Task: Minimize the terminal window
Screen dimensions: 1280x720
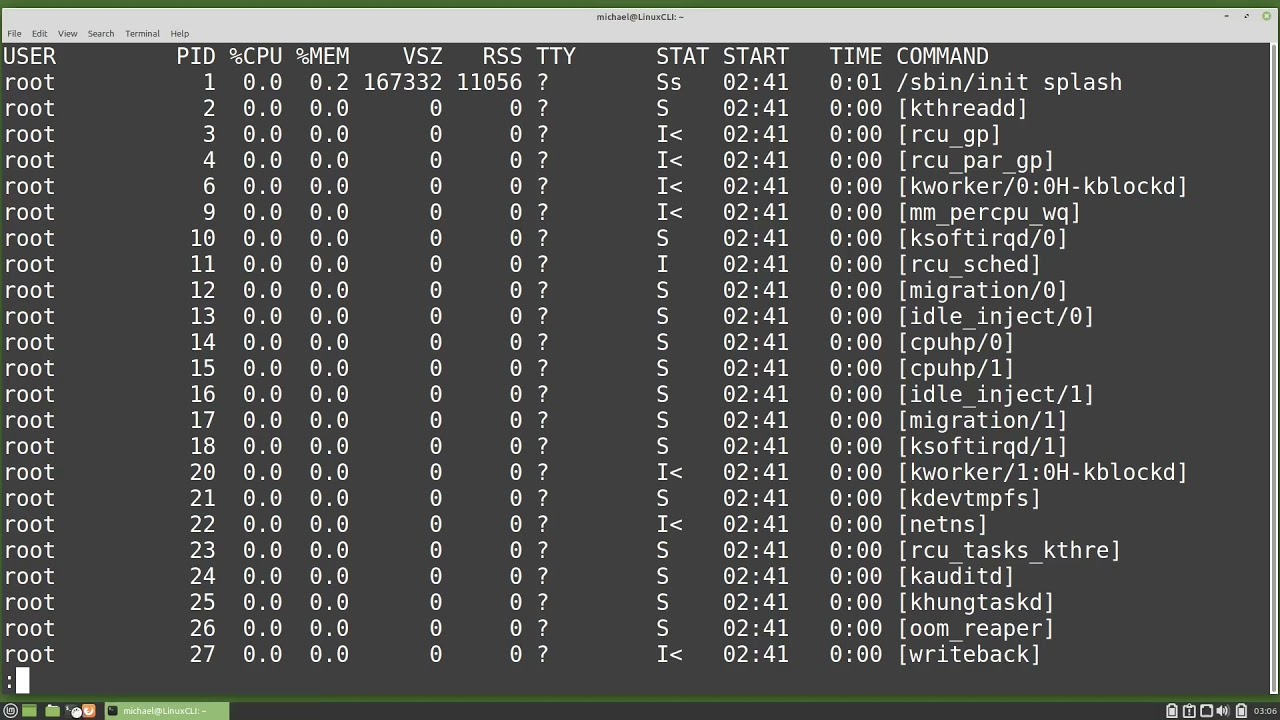Action: [1226, 16]
